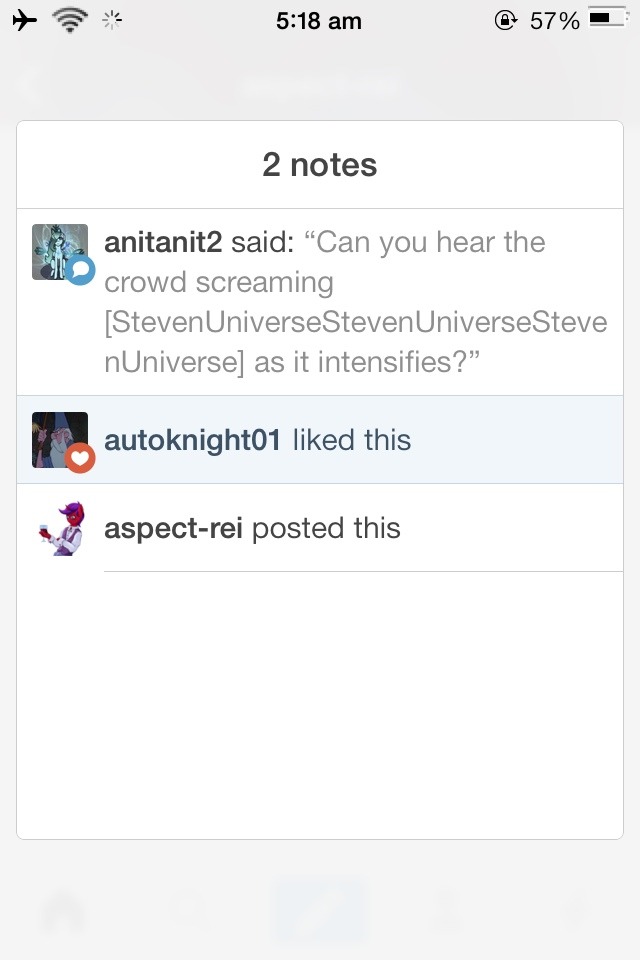Tap the Wi-Fi signal icon
Viewport: 640px width, 960px height.
pos(70,20)
